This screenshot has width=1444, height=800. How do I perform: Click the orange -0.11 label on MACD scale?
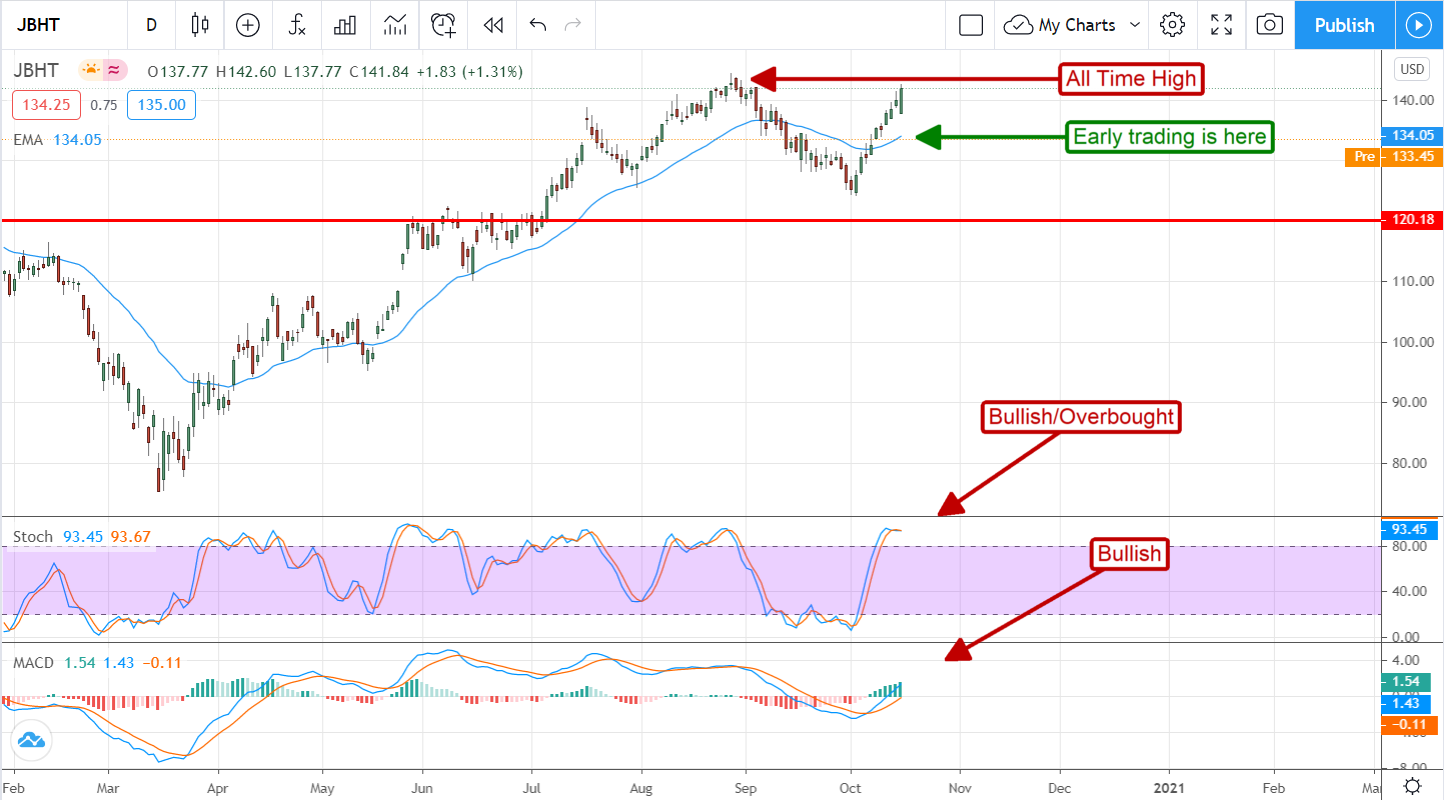coord(1409,725)
